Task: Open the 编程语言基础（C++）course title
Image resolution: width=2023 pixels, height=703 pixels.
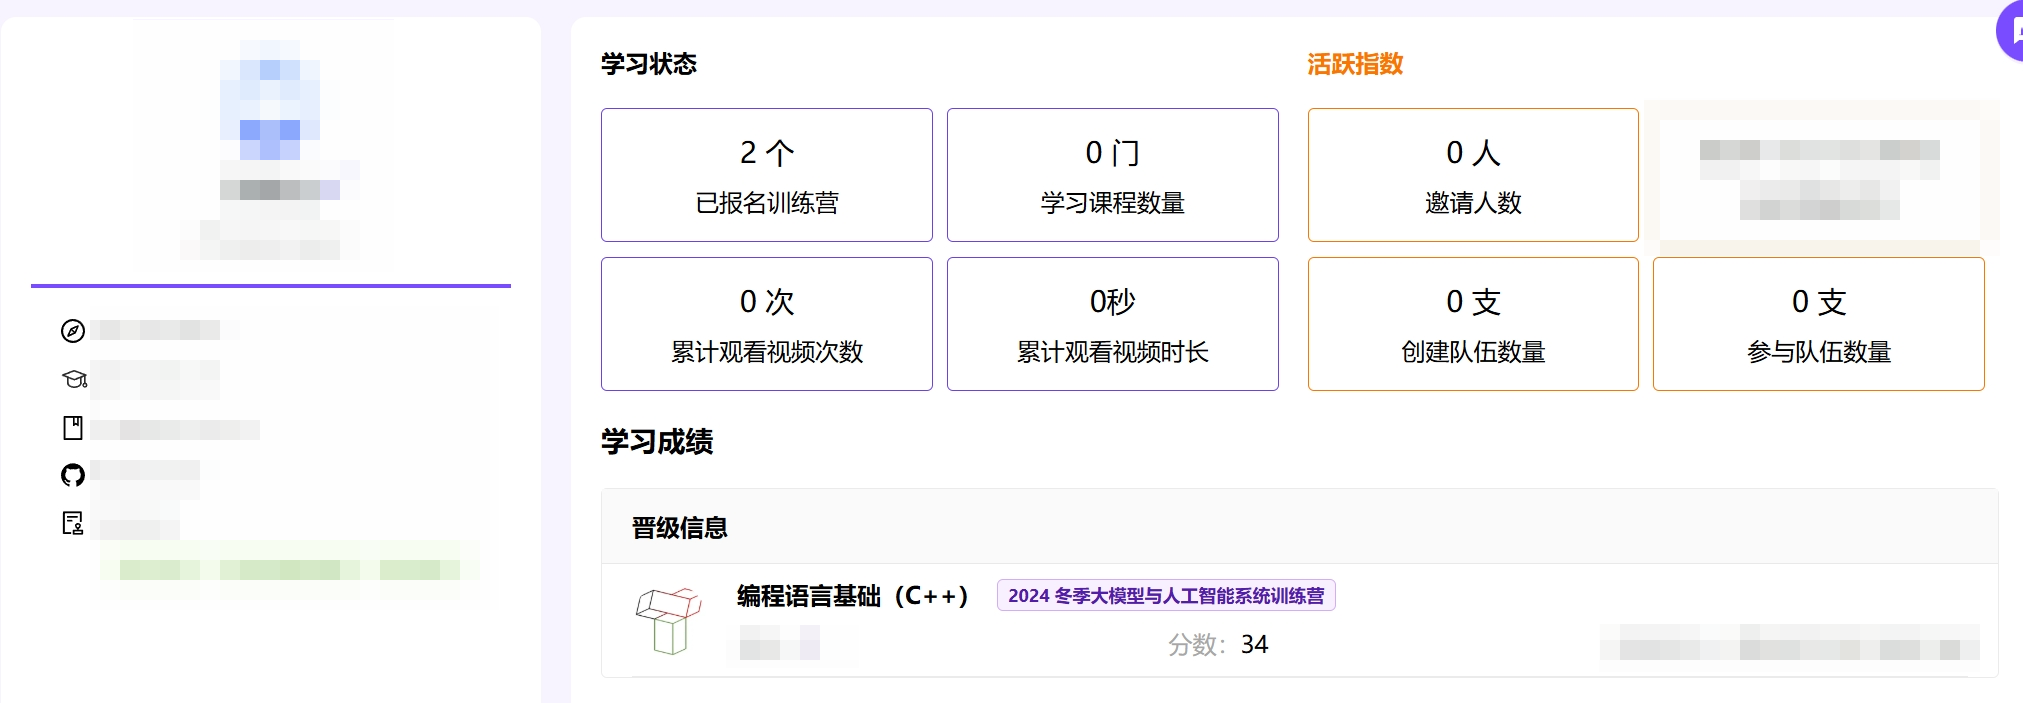Action: click(x=853, y=596)
